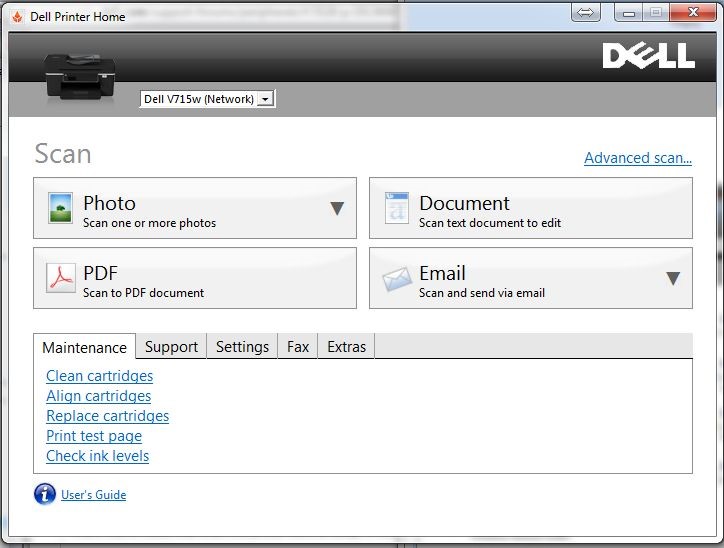Expand the Photo scan options arrow

337,208
